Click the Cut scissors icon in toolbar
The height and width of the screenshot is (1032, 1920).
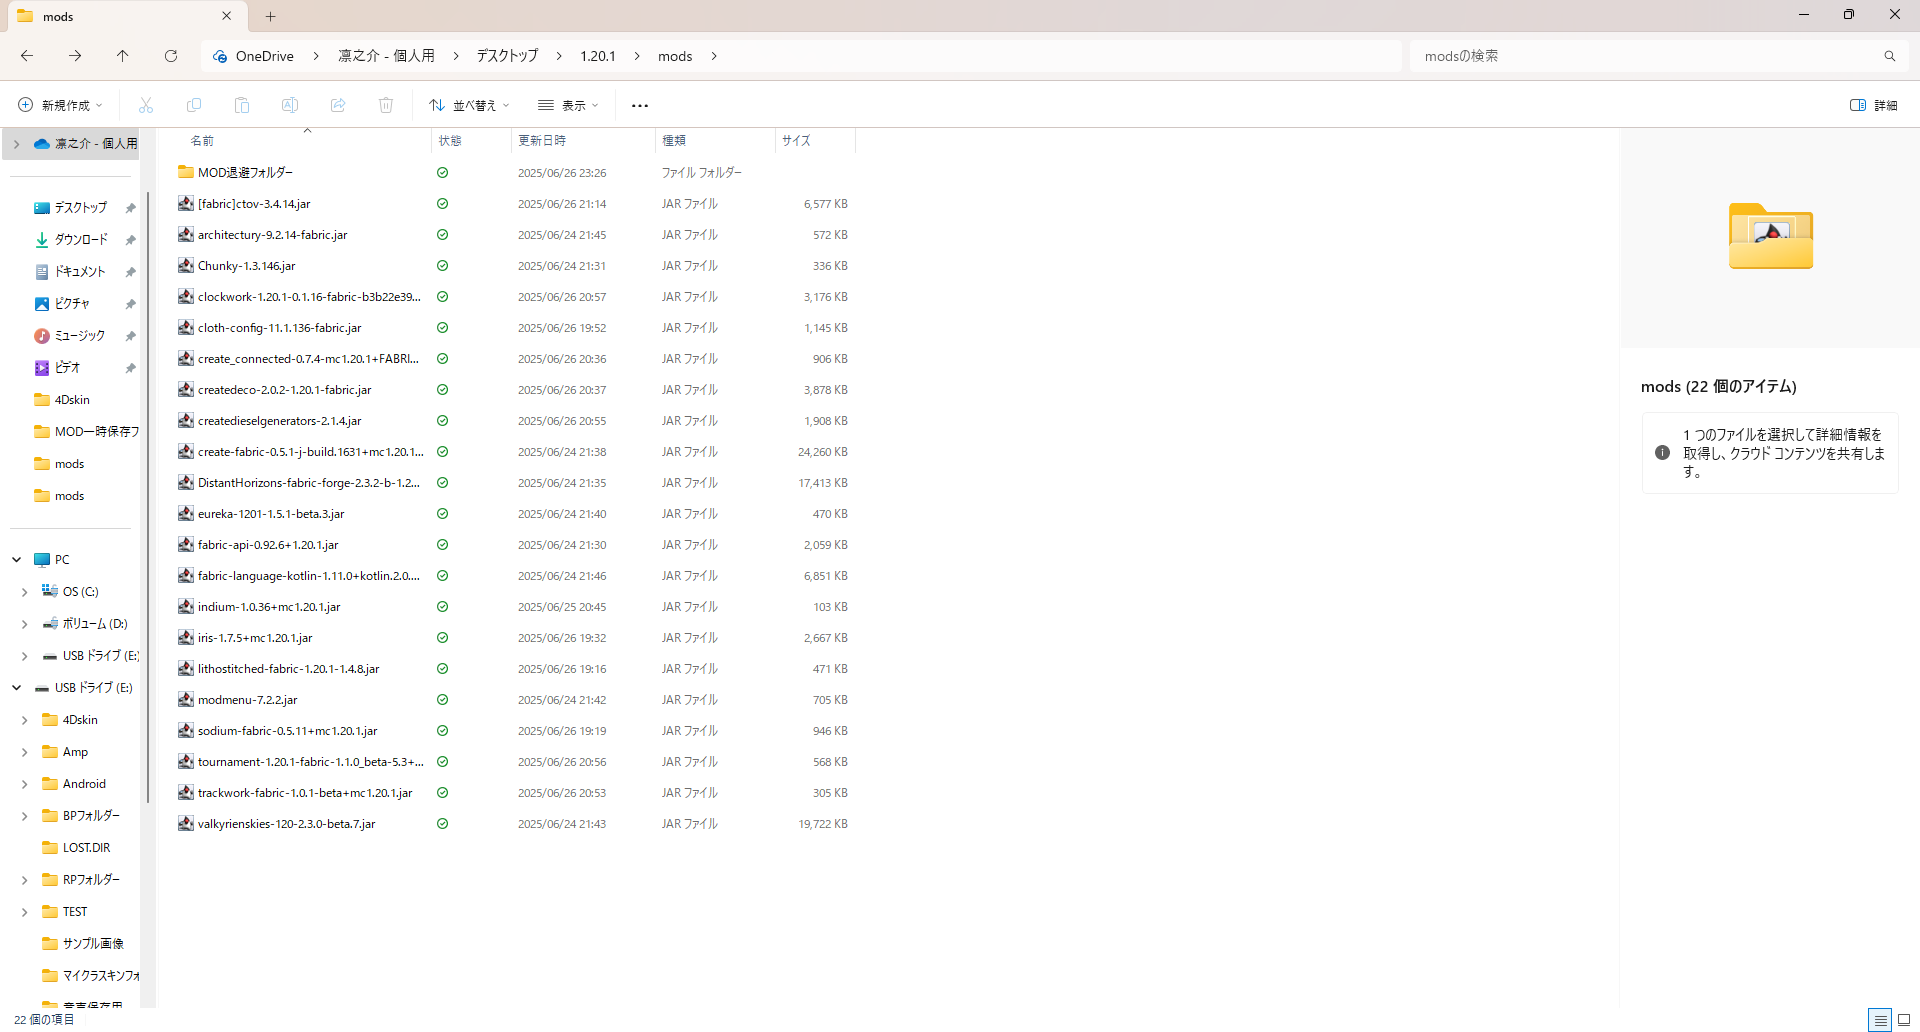(x=146, y=105)
